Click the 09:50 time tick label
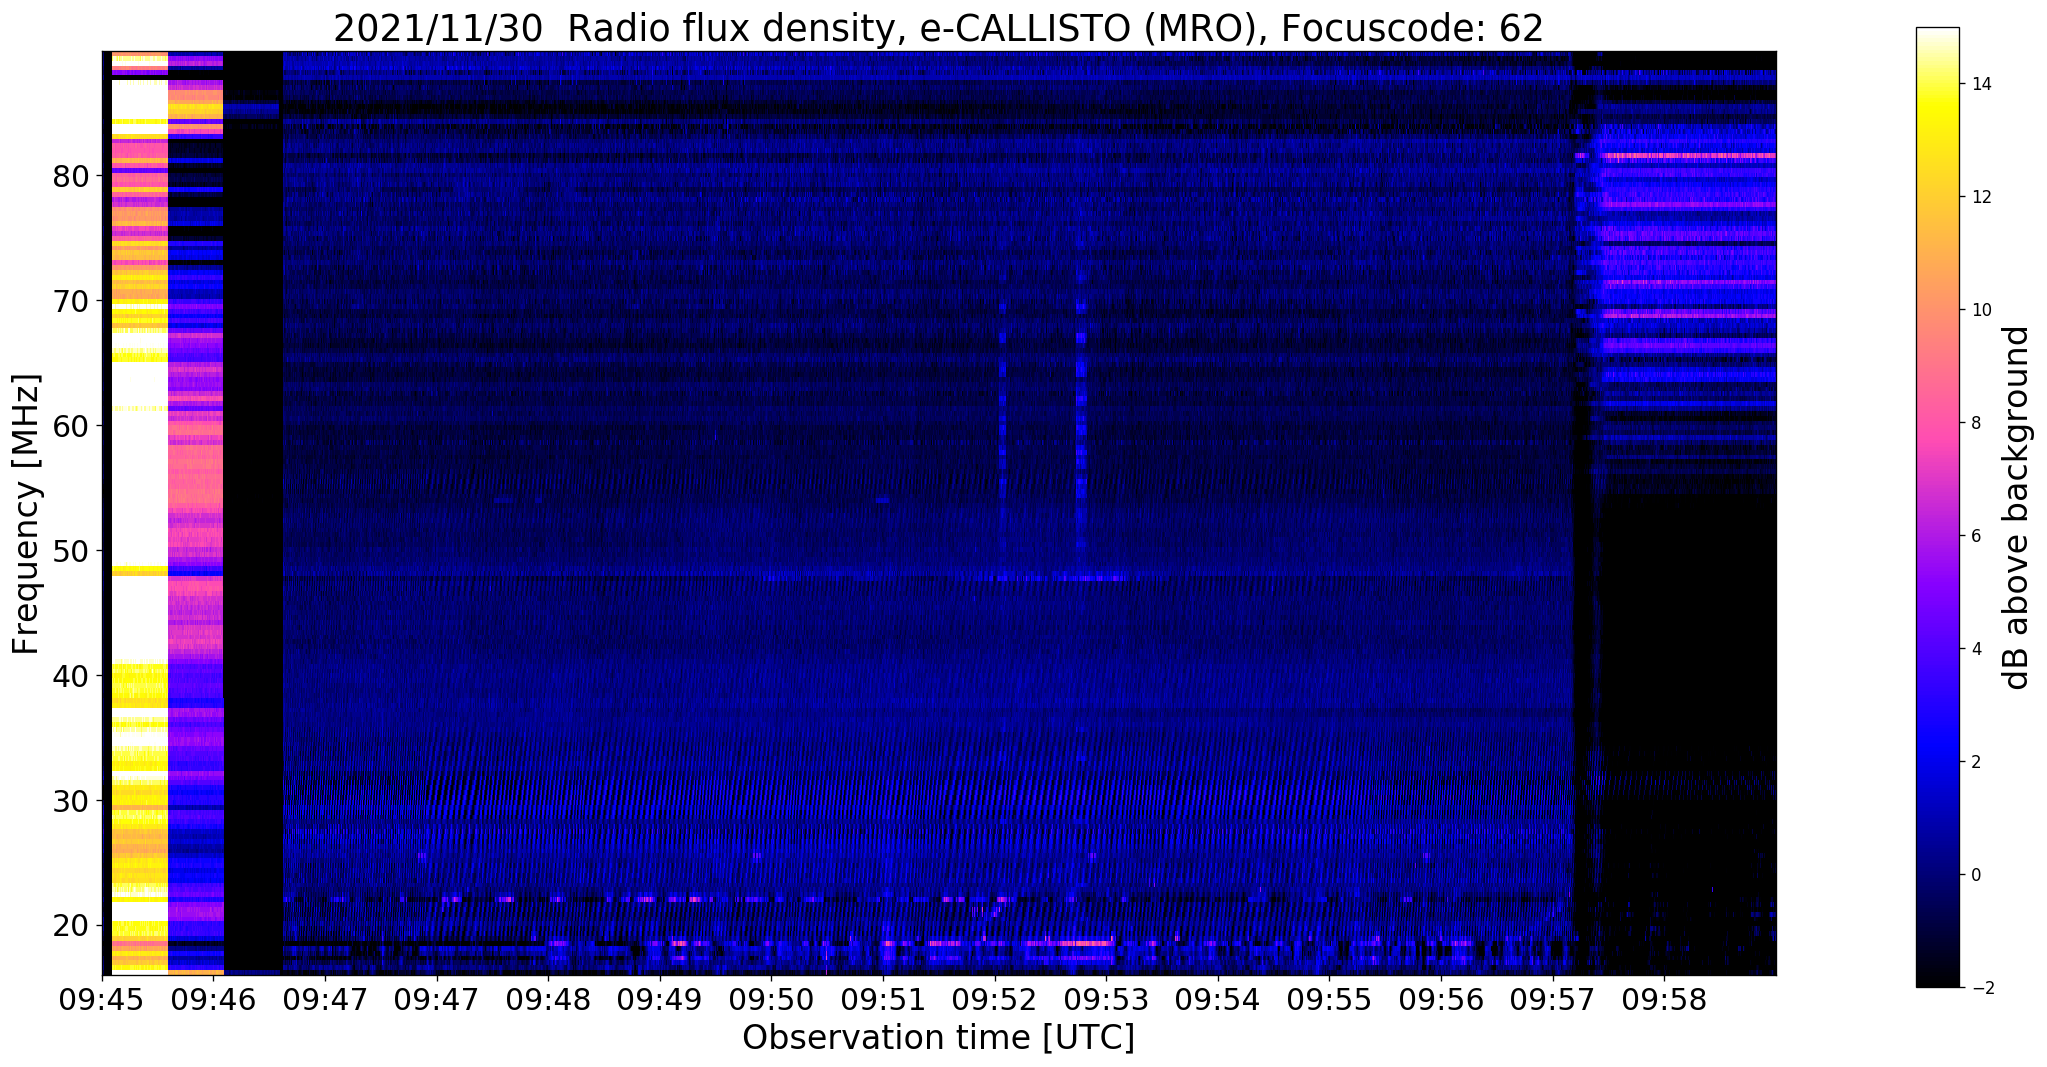Viewport: 2047px width, 1067px height. pyautogui.click(x=771, y=1000)
